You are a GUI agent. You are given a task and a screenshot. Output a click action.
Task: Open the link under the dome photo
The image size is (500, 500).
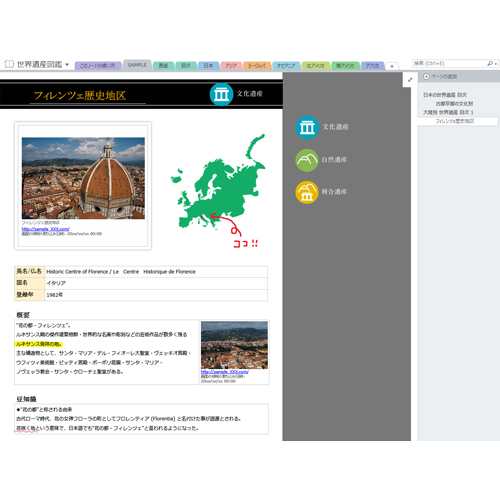(x=45, y=229)
